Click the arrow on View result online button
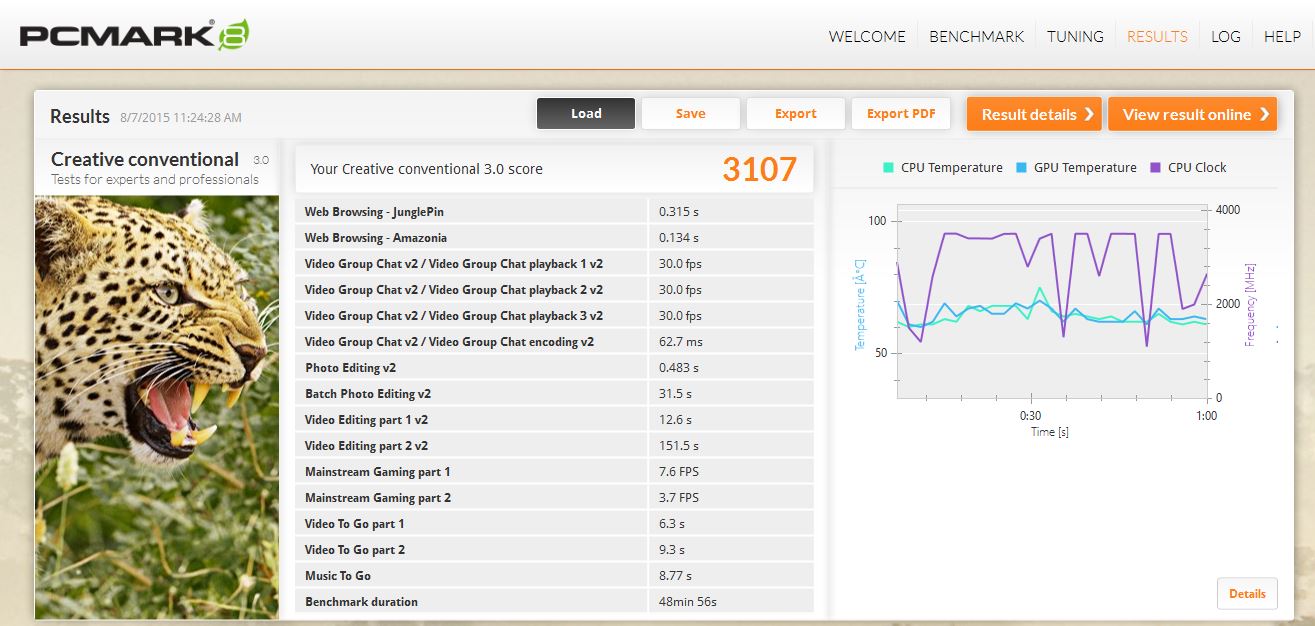Image resolution: width=1315 pixels, height=626 pixels. 1264,113
